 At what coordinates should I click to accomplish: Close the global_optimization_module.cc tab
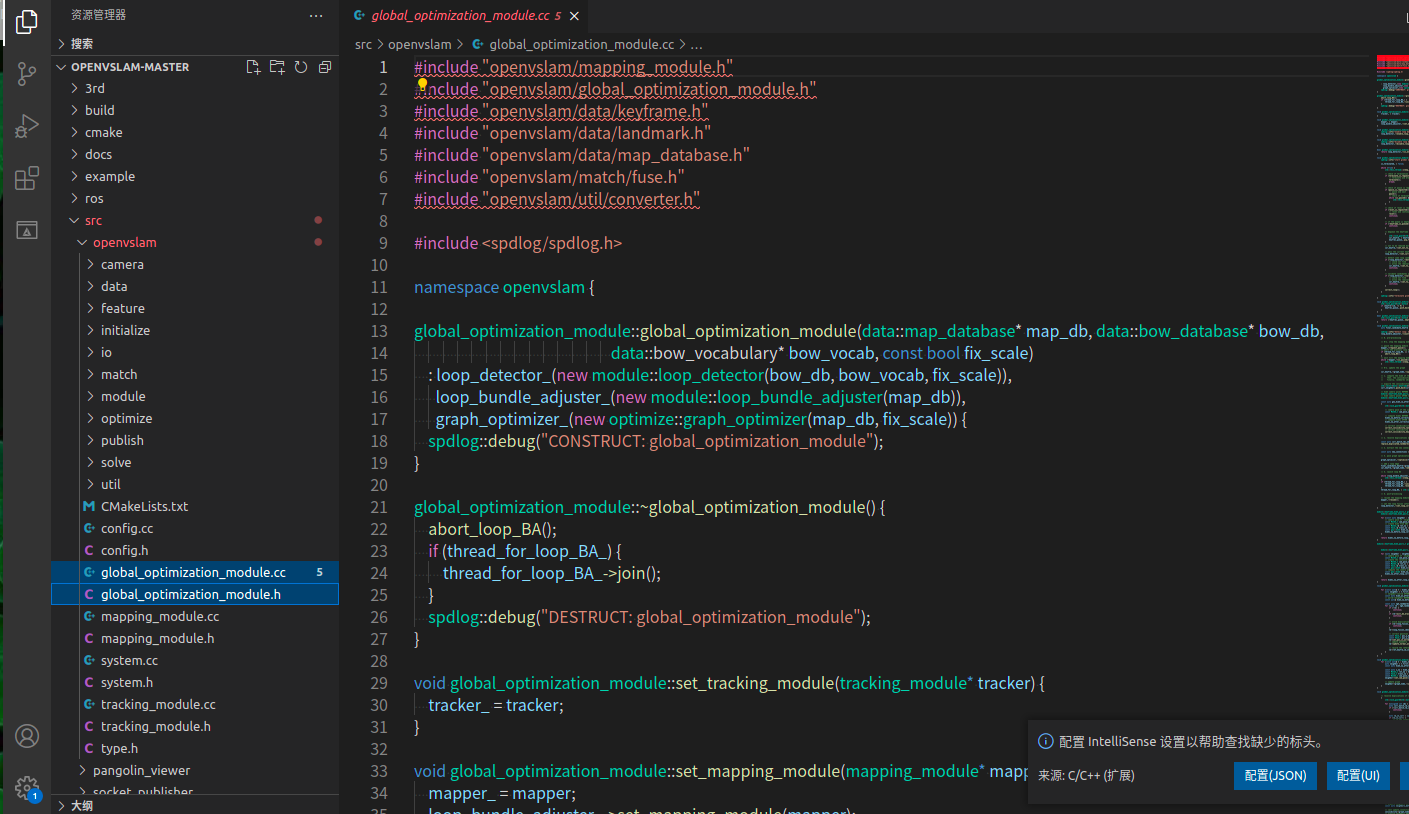point(574,16)
